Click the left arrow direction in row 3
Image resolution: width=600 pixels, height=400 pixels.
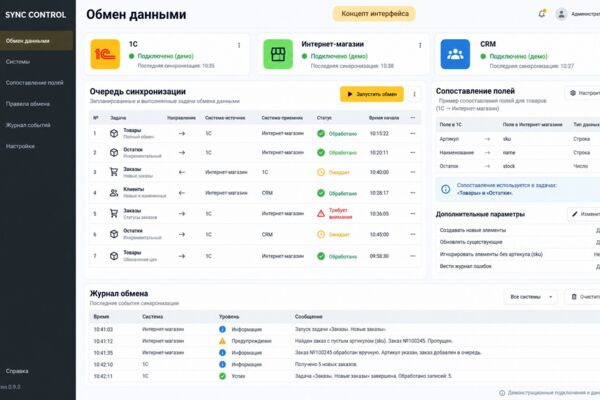[x=182, y=172]
